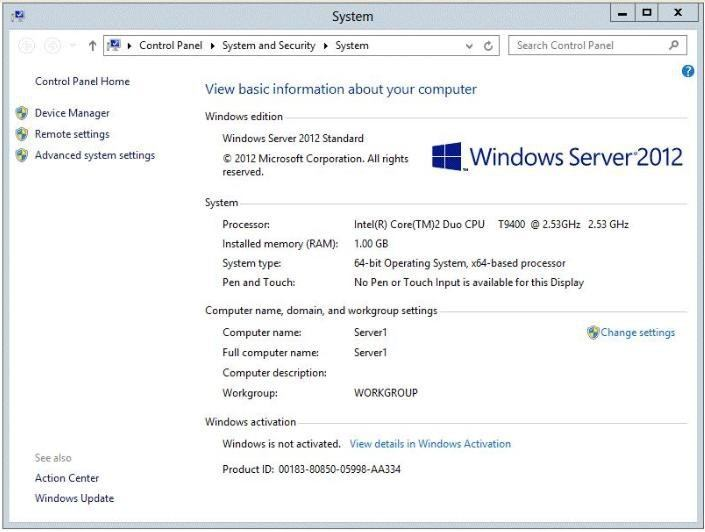Image resolution: width=705 pixels, height=532 pixels.
Task: Open Advanced system settings
Action: (94, 155)
